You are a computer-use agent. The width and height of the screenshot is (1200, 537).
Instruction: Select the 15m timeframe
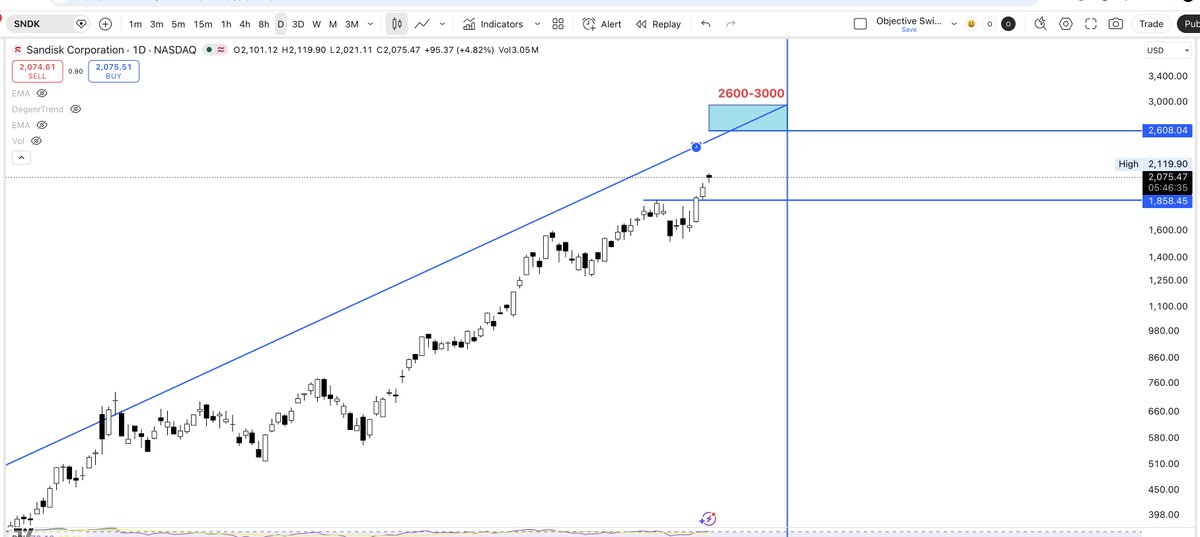click(203, 24)
